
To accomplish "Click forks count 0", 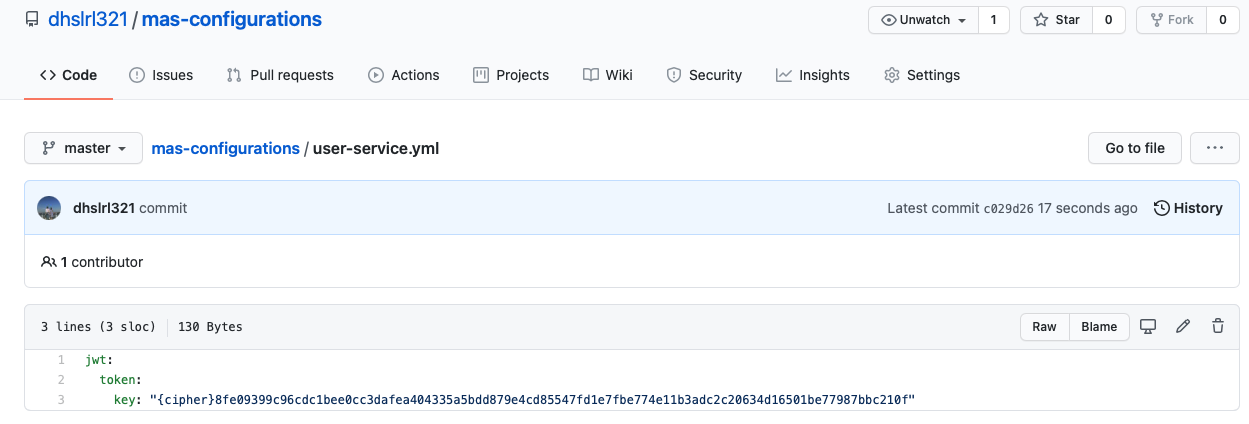I will point(1223,20).
